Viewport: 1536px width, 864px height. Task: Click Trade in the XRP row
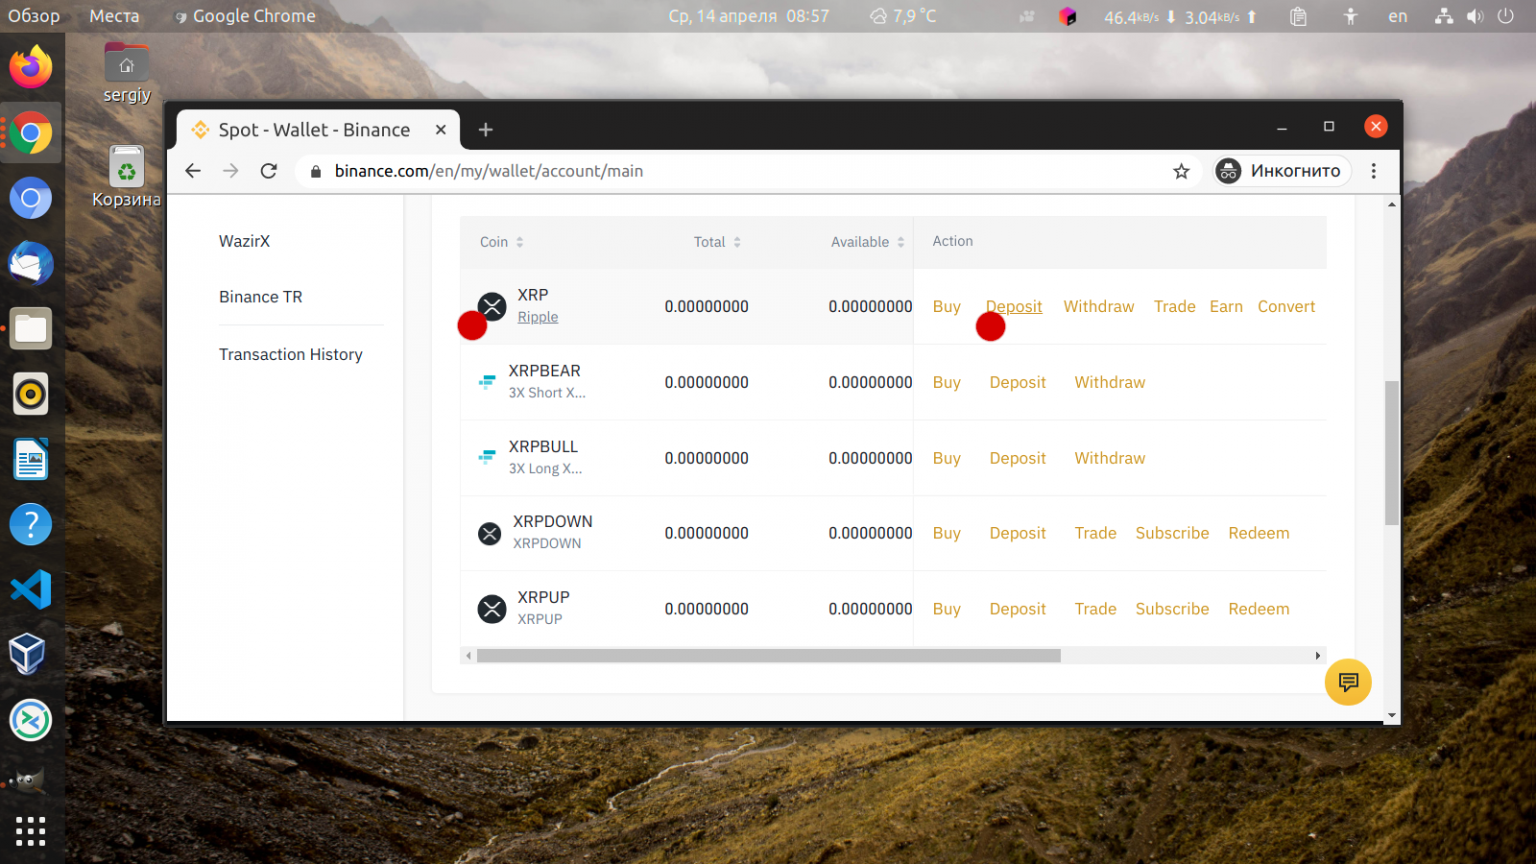click(1175, 307)
